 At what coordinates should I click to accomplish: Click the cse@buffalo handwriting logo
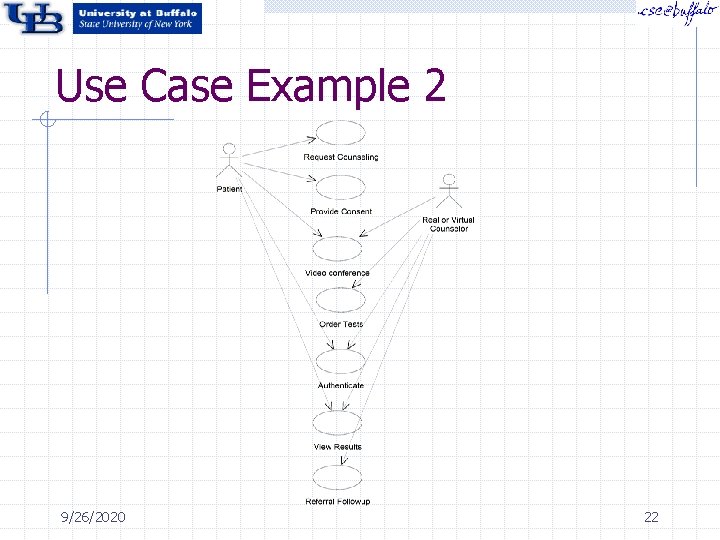(677, 13)
